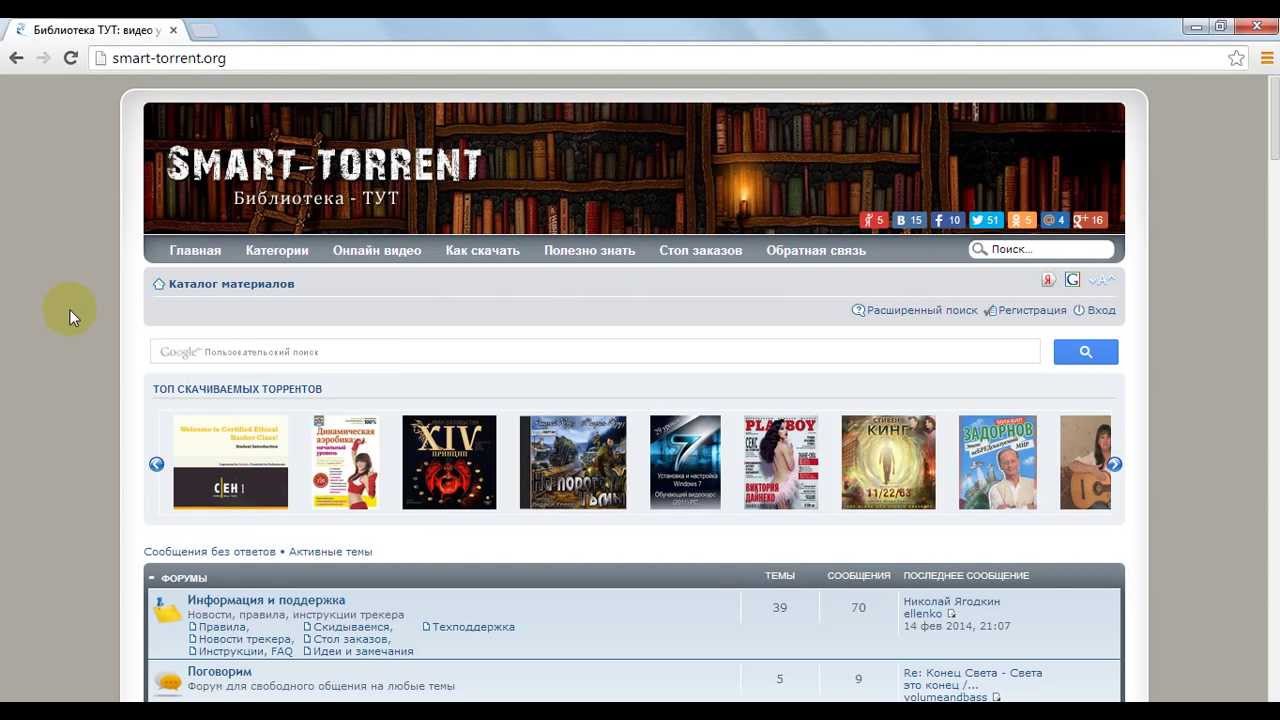
Task: Reload the page with the refresh icon
Action: (x=70, y=58)
